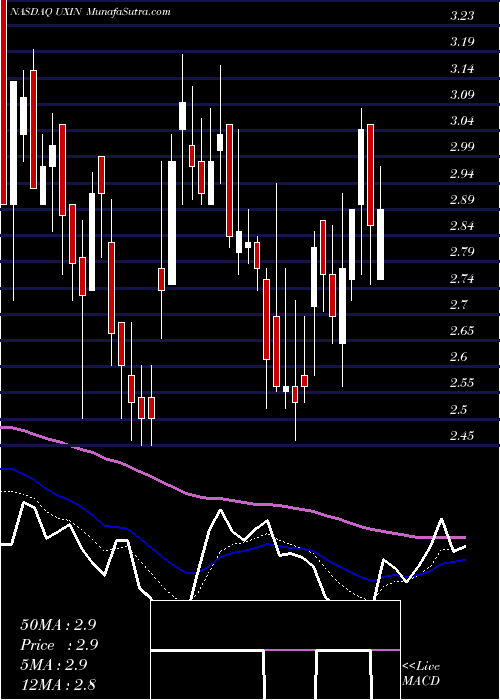Click the tall red candlestick at far left edge

click(4, 102)
